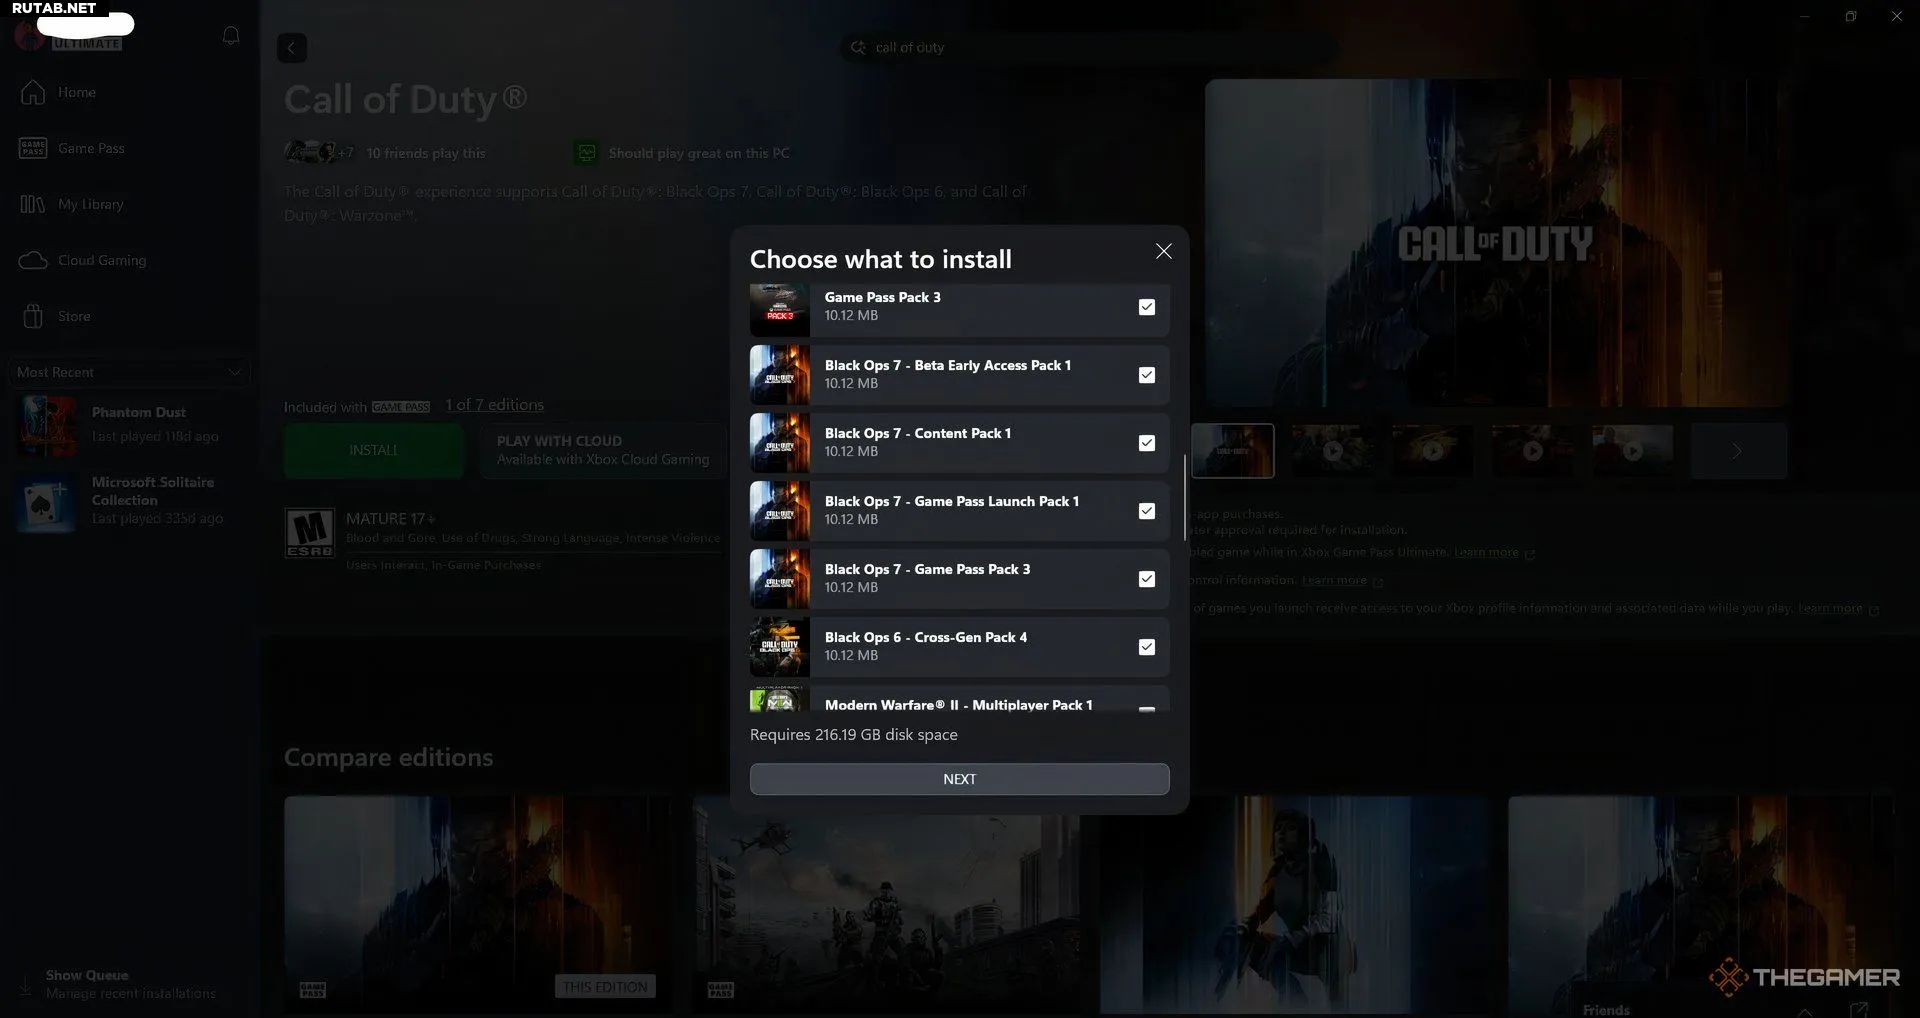This screenshot has width=1920, height=1018.
Task: Click Game Pass Pack 3 thumbnail image
Action: (x=780, y=310)
